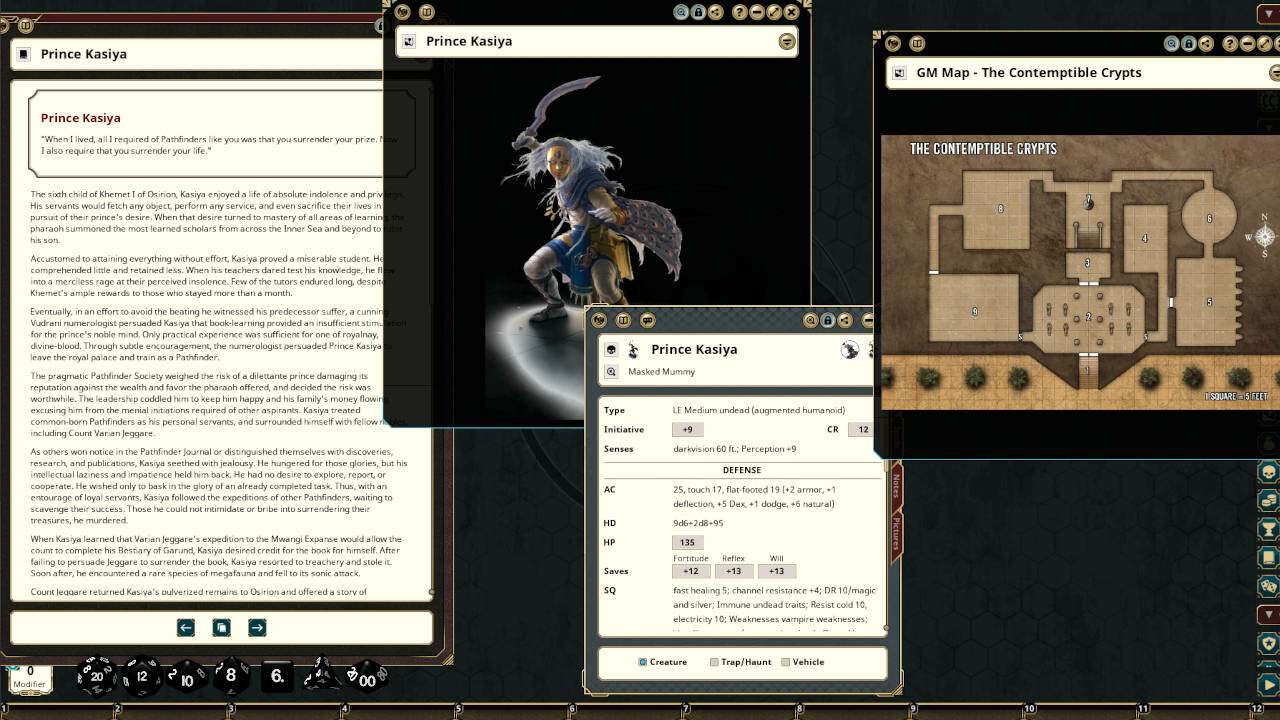Select the Trap/Haunt radio button
The height and width of the screenshot is (720, 1280).
tap(714, 662)
